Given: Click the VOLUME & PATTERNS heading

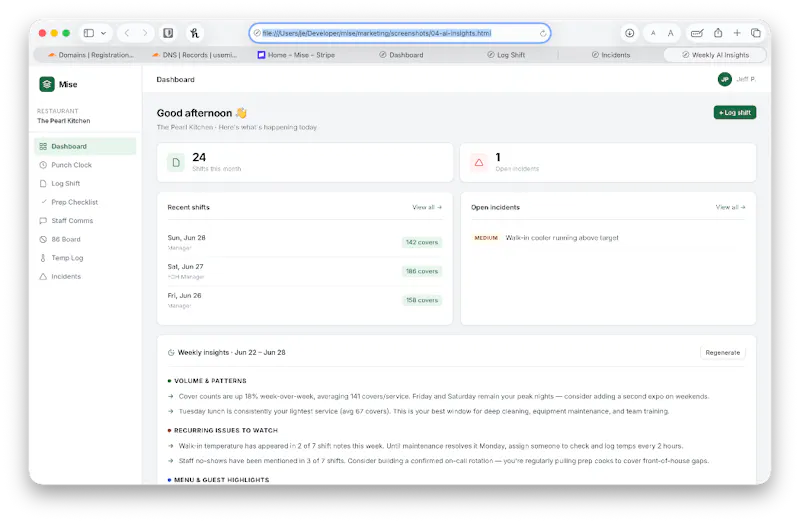Looking at the screenshot, I should tap(210, 381).
